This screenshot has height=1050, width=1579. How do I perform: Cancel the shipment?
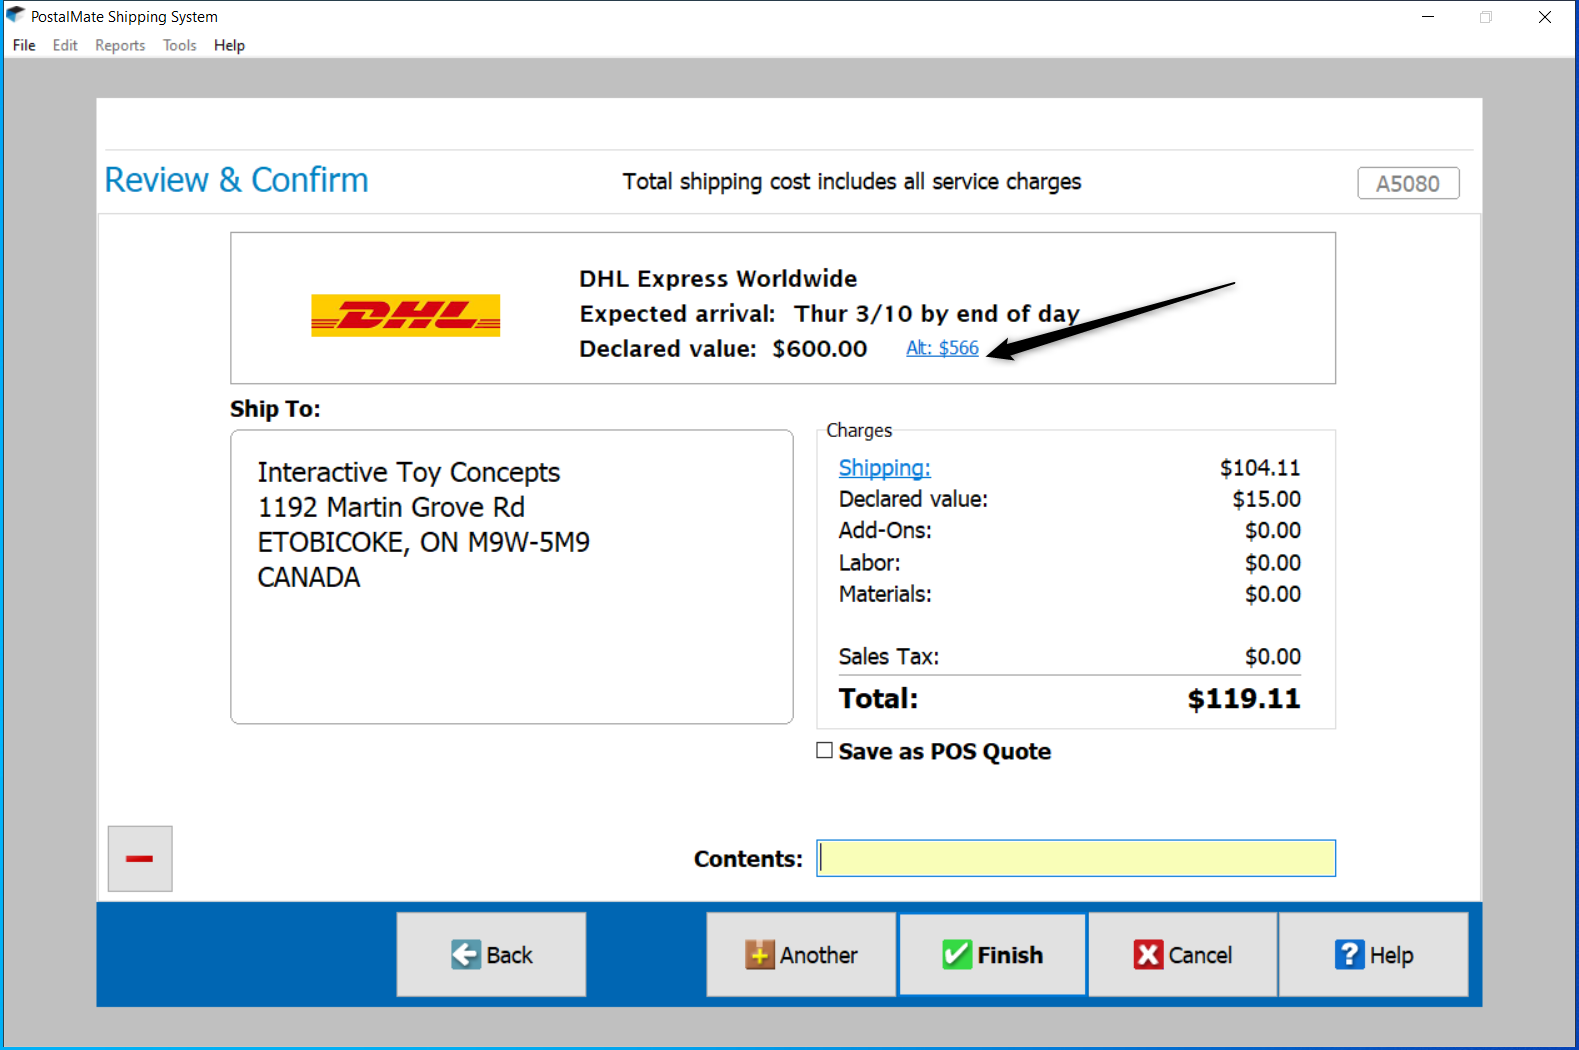pyautogui.click(x=1182, y=954)
